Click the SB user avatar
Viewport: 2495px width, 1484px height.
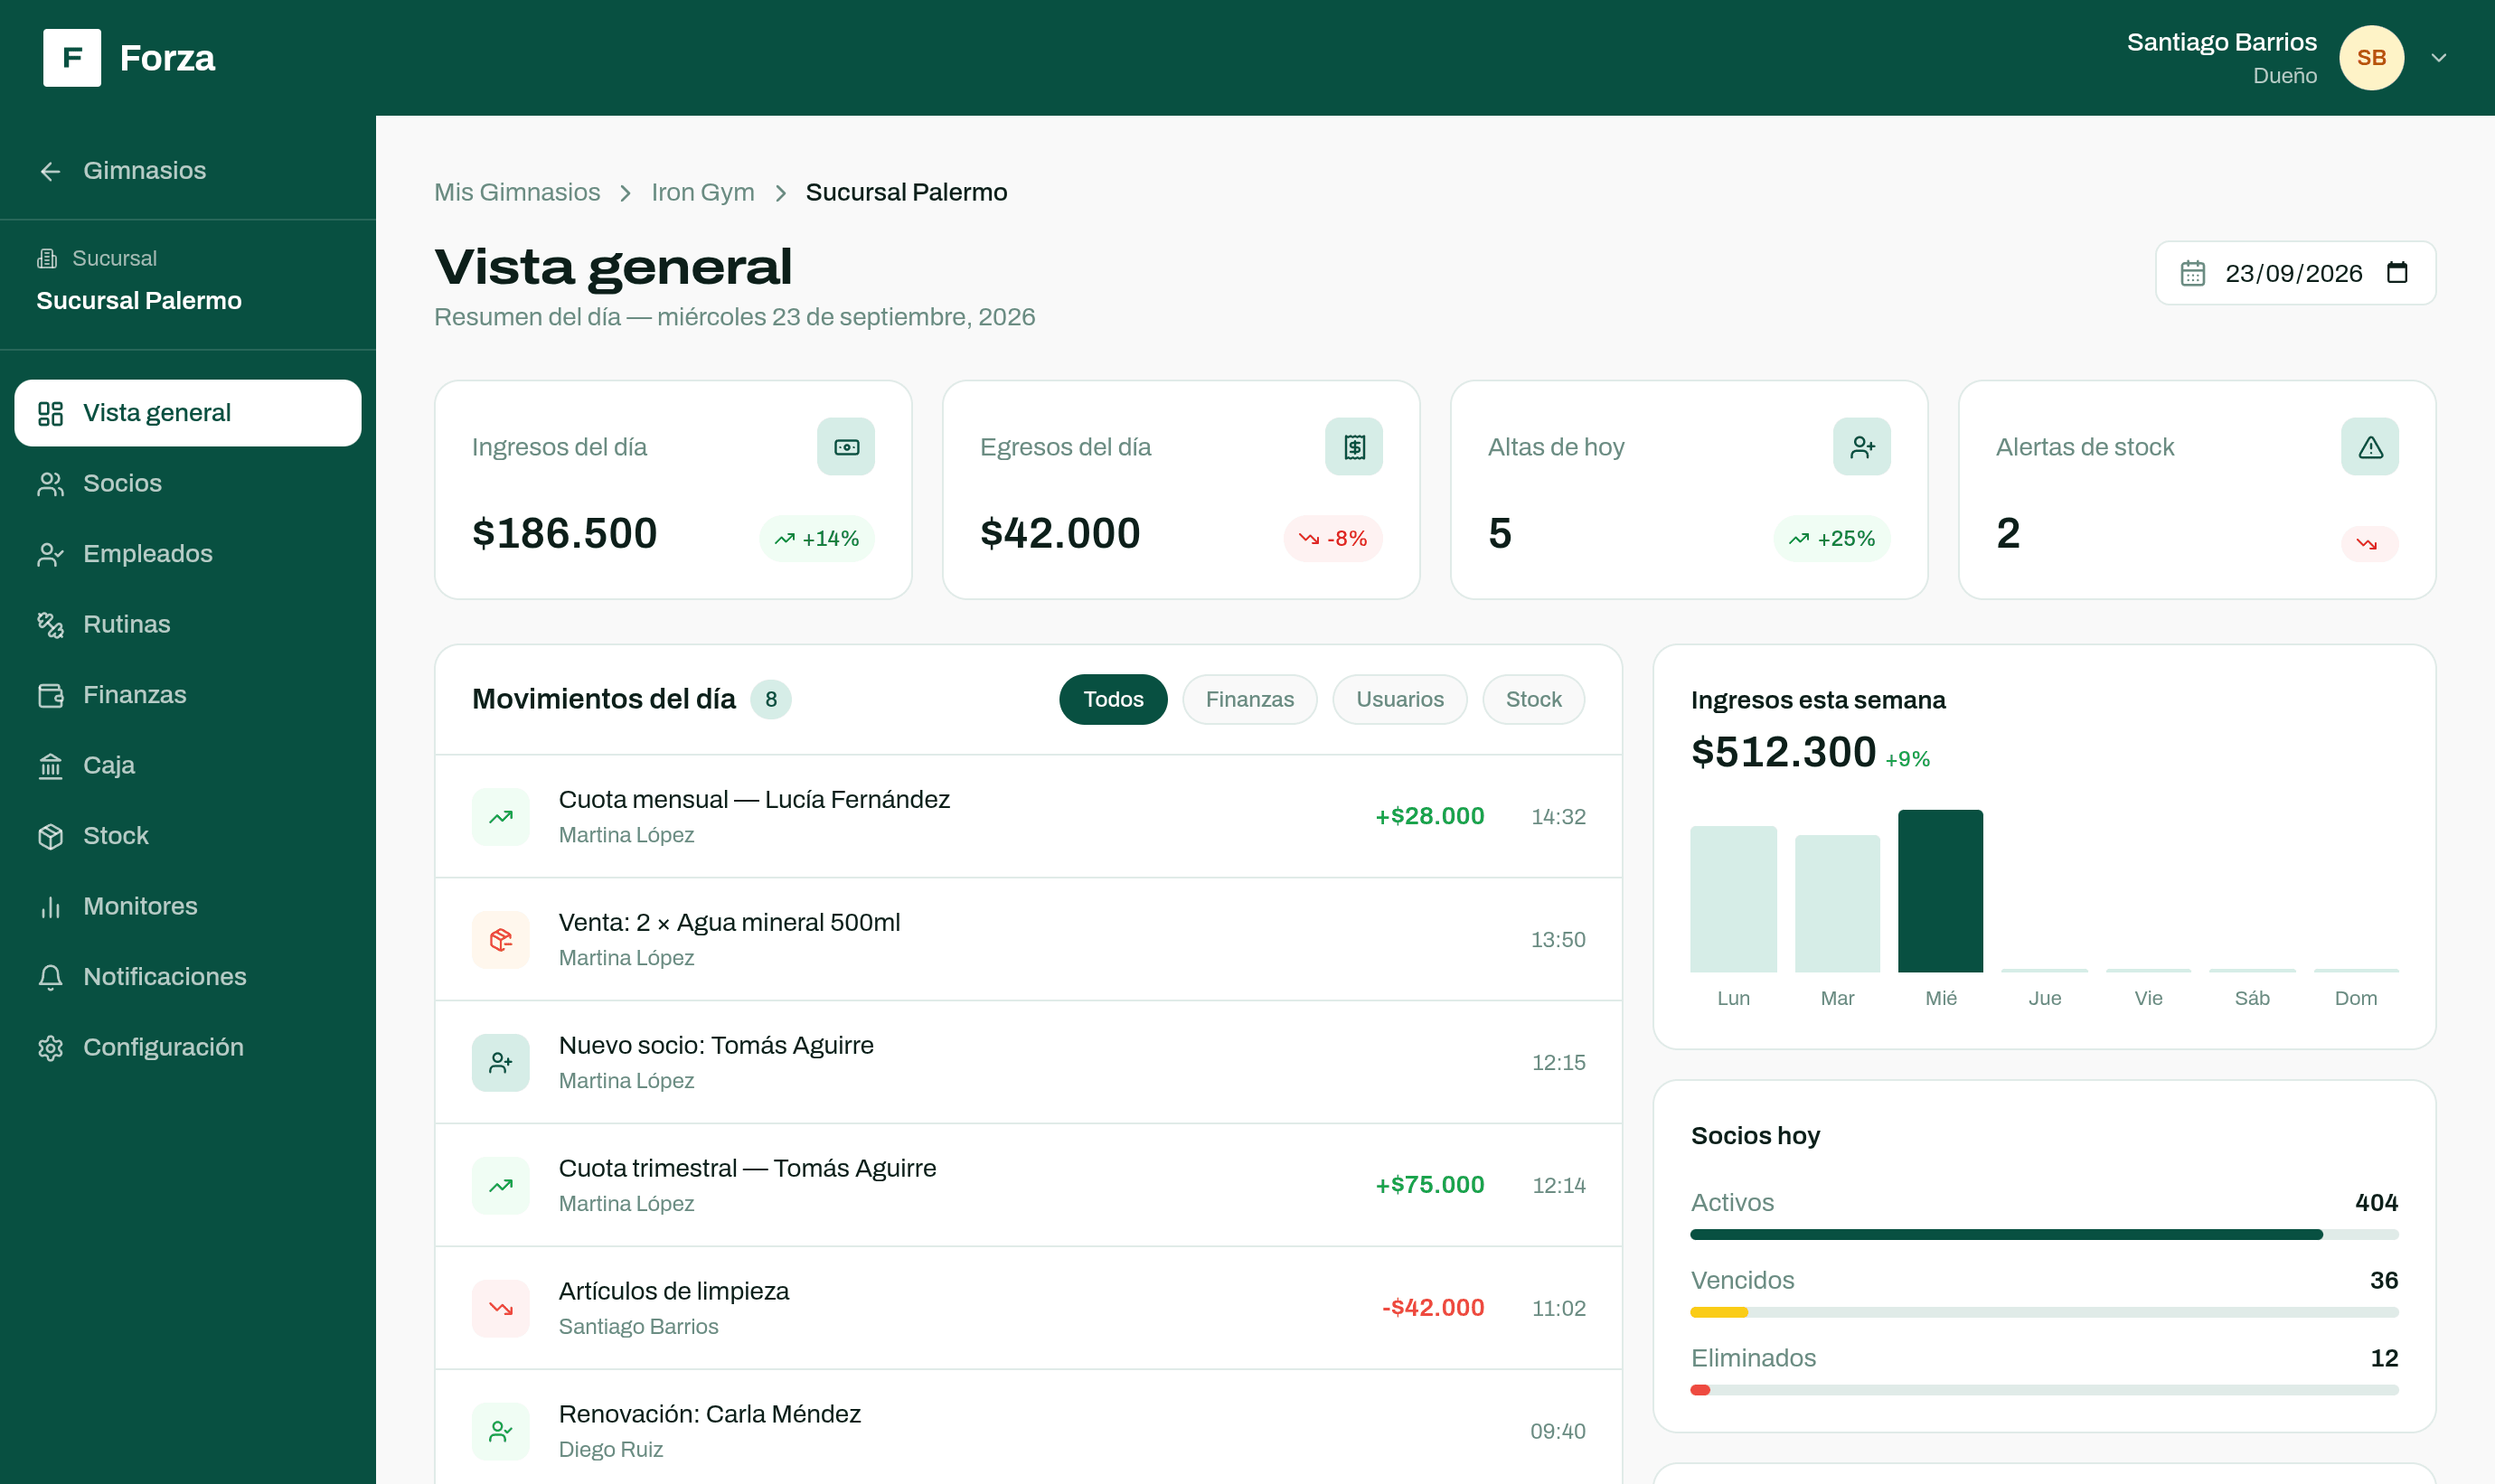tap(2371, 58)
